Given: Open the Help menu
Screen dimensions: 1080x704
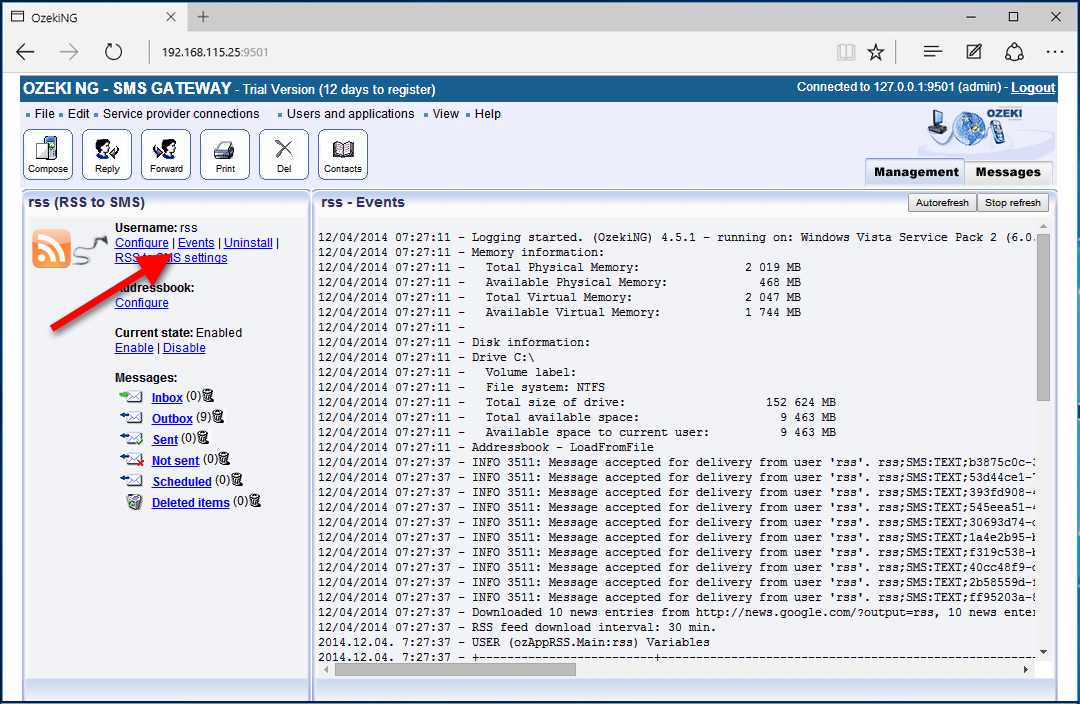Looking at the screenshot, I should coord(488,114).
